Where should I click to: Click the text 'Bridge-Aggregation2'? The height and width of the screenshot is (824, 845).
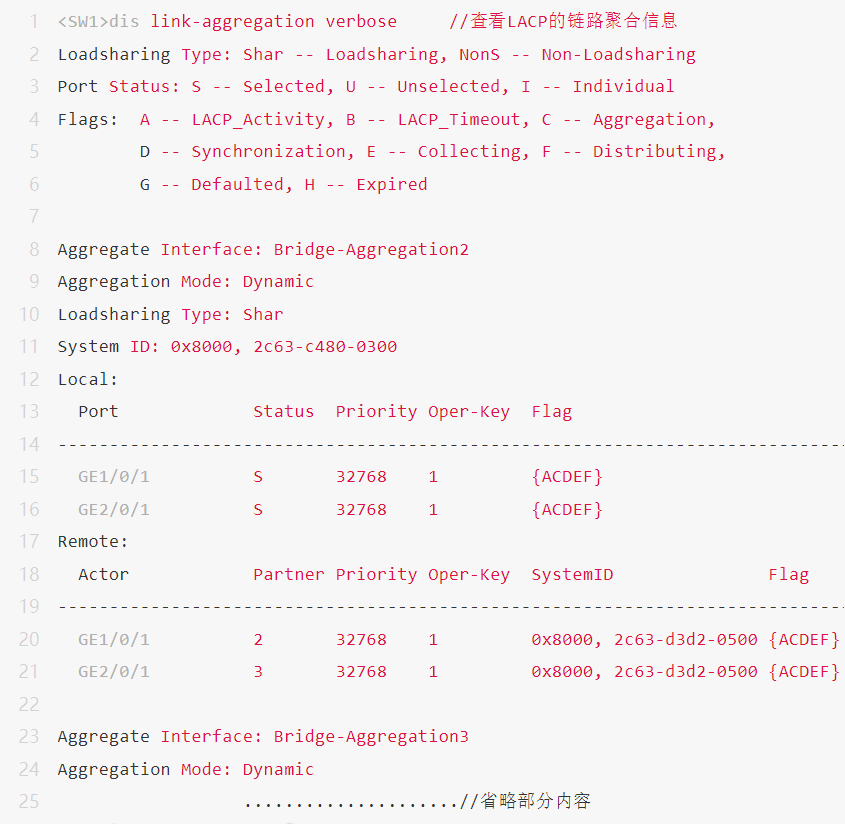[x=371, y=249]
